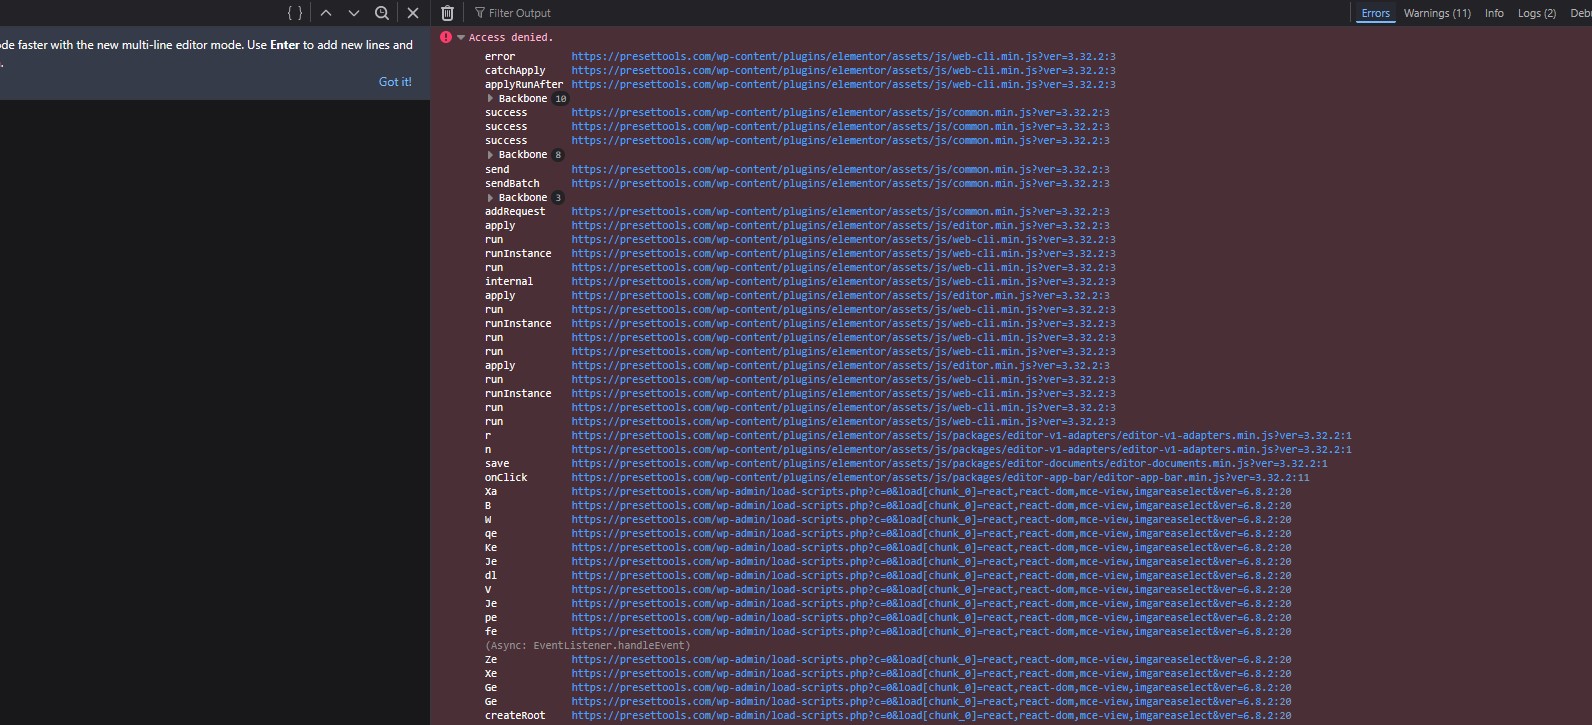1592x725 pixels.
Task: Pretty print code with the braces icon
Action: [x=295, y=13]
